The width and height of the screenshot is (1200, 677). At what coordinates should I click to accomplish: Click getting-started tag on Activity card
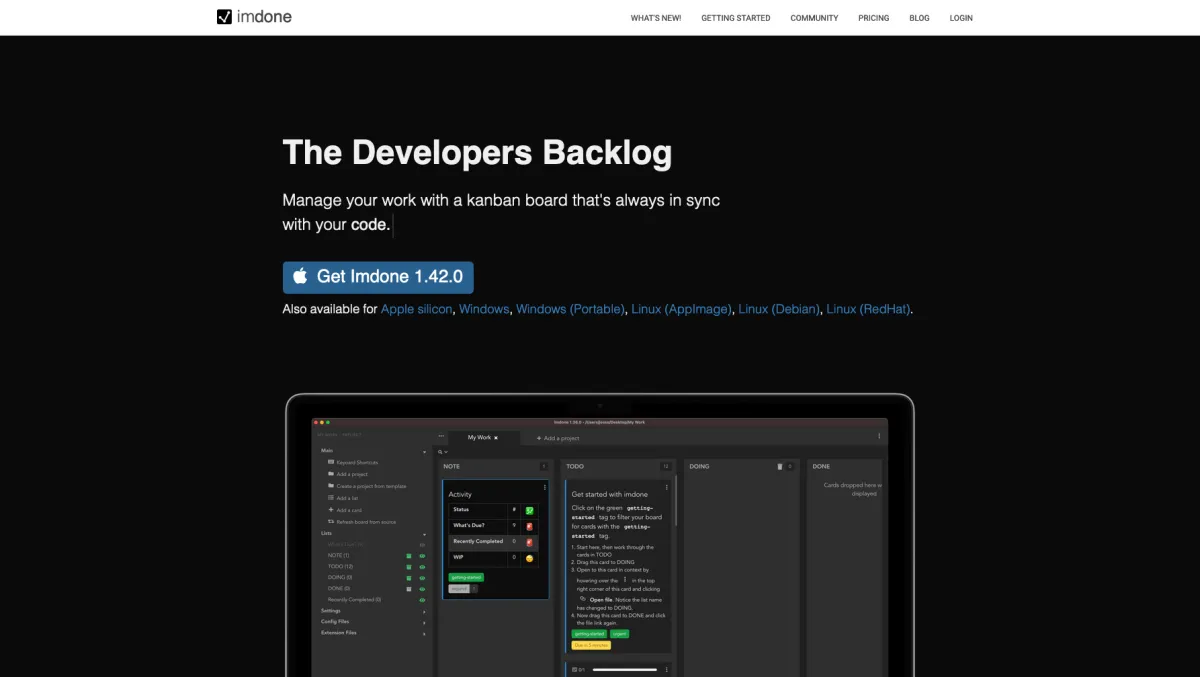[466, 577]
